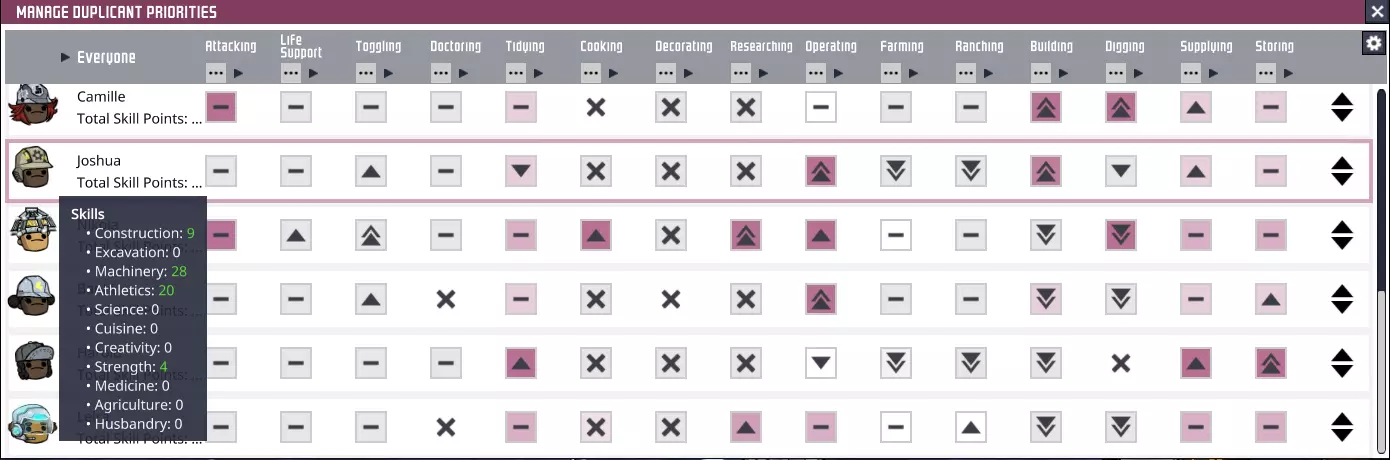Open the Digging column options button
Image resolution: width=1390 pixels, height=460 pixels.
pyautogui.click(x=1116, y=73)
